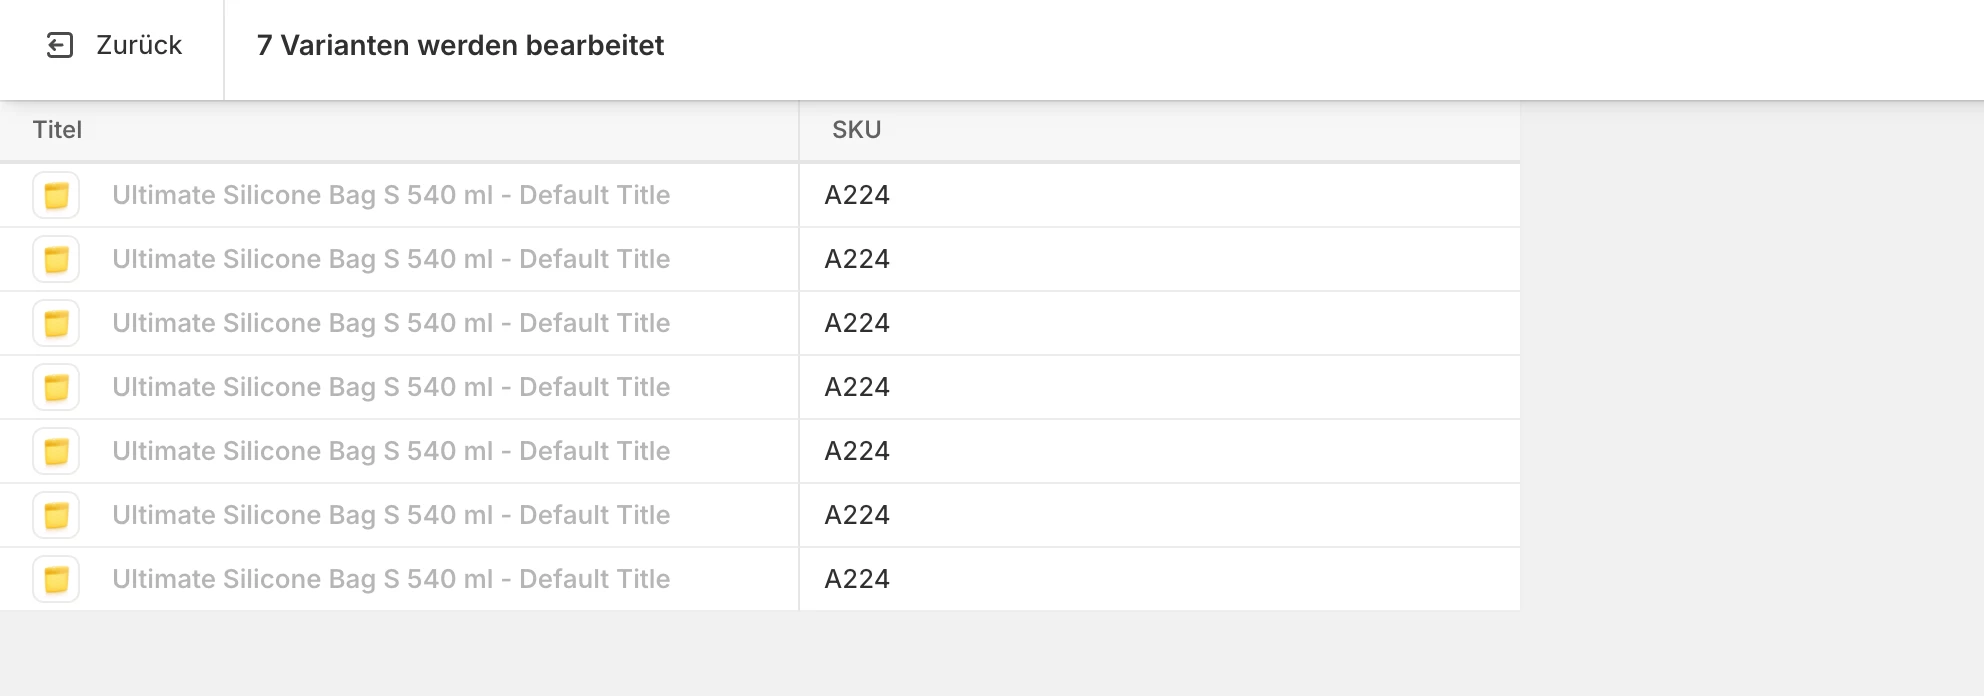Select the fifth row's yellow bag icon
The width and height of the screenshot is (1984, 696).
coord(56,451)
